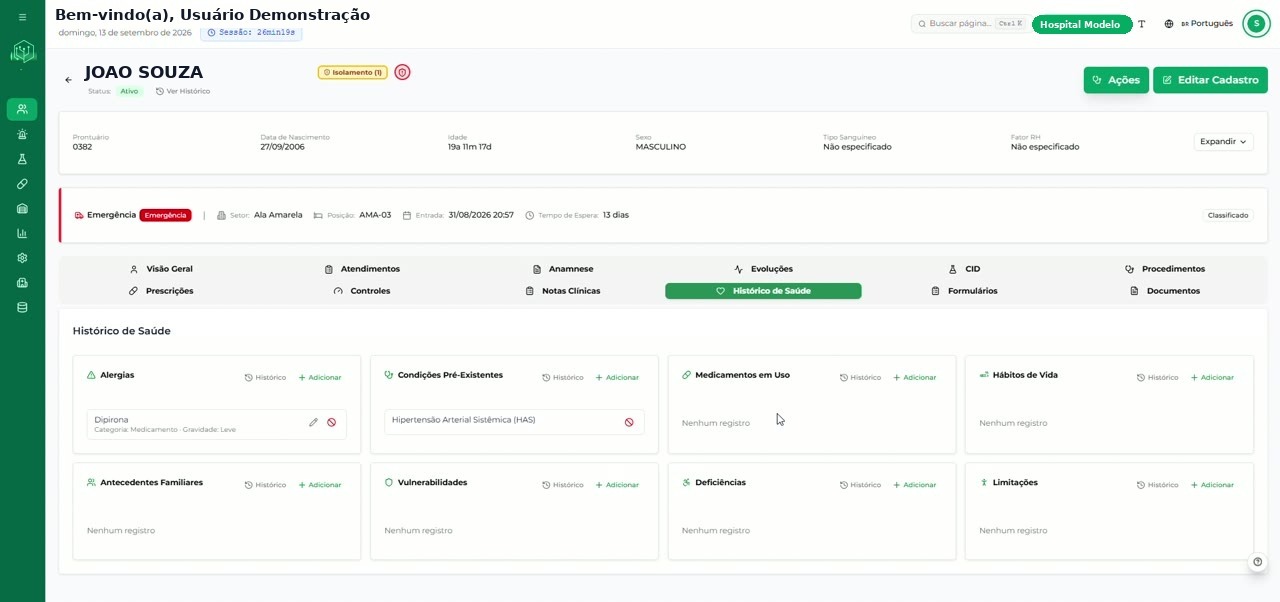Add a new Condições Pré-Existentes entry
Screen dimensions: 1280x602
[x=617, y=378]
